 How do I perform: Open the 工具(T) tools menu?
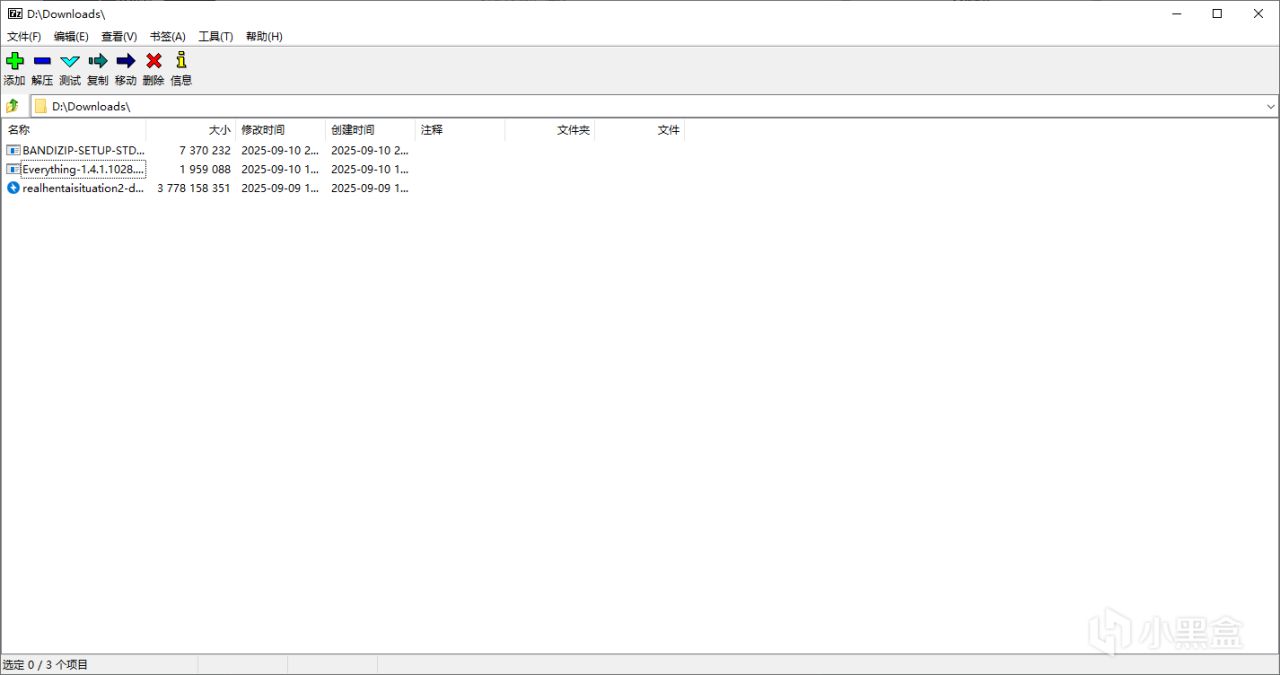coord(216,36)
